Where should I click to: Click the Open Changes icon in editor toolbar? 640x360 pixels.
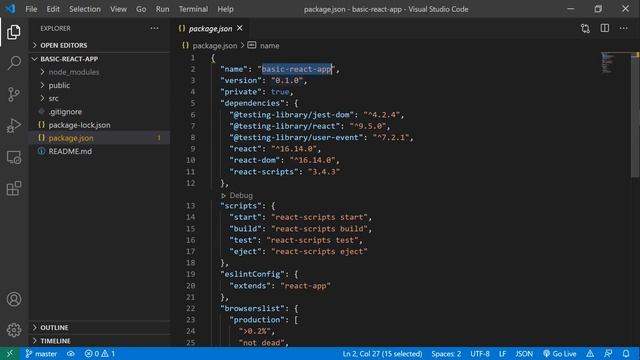click(x=585, y=28)
